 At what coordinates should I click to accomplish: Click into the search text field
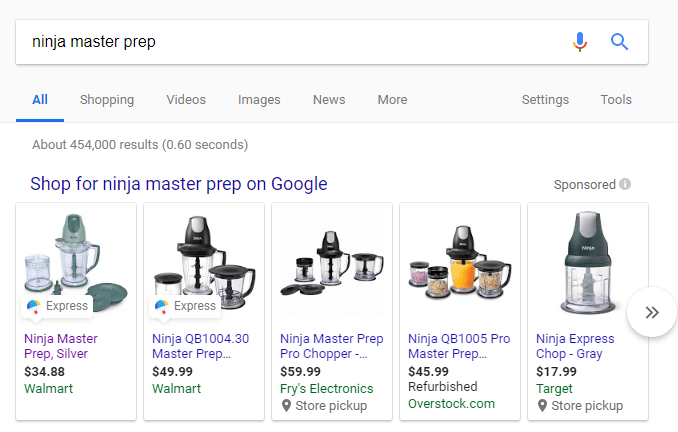point(290,42)
